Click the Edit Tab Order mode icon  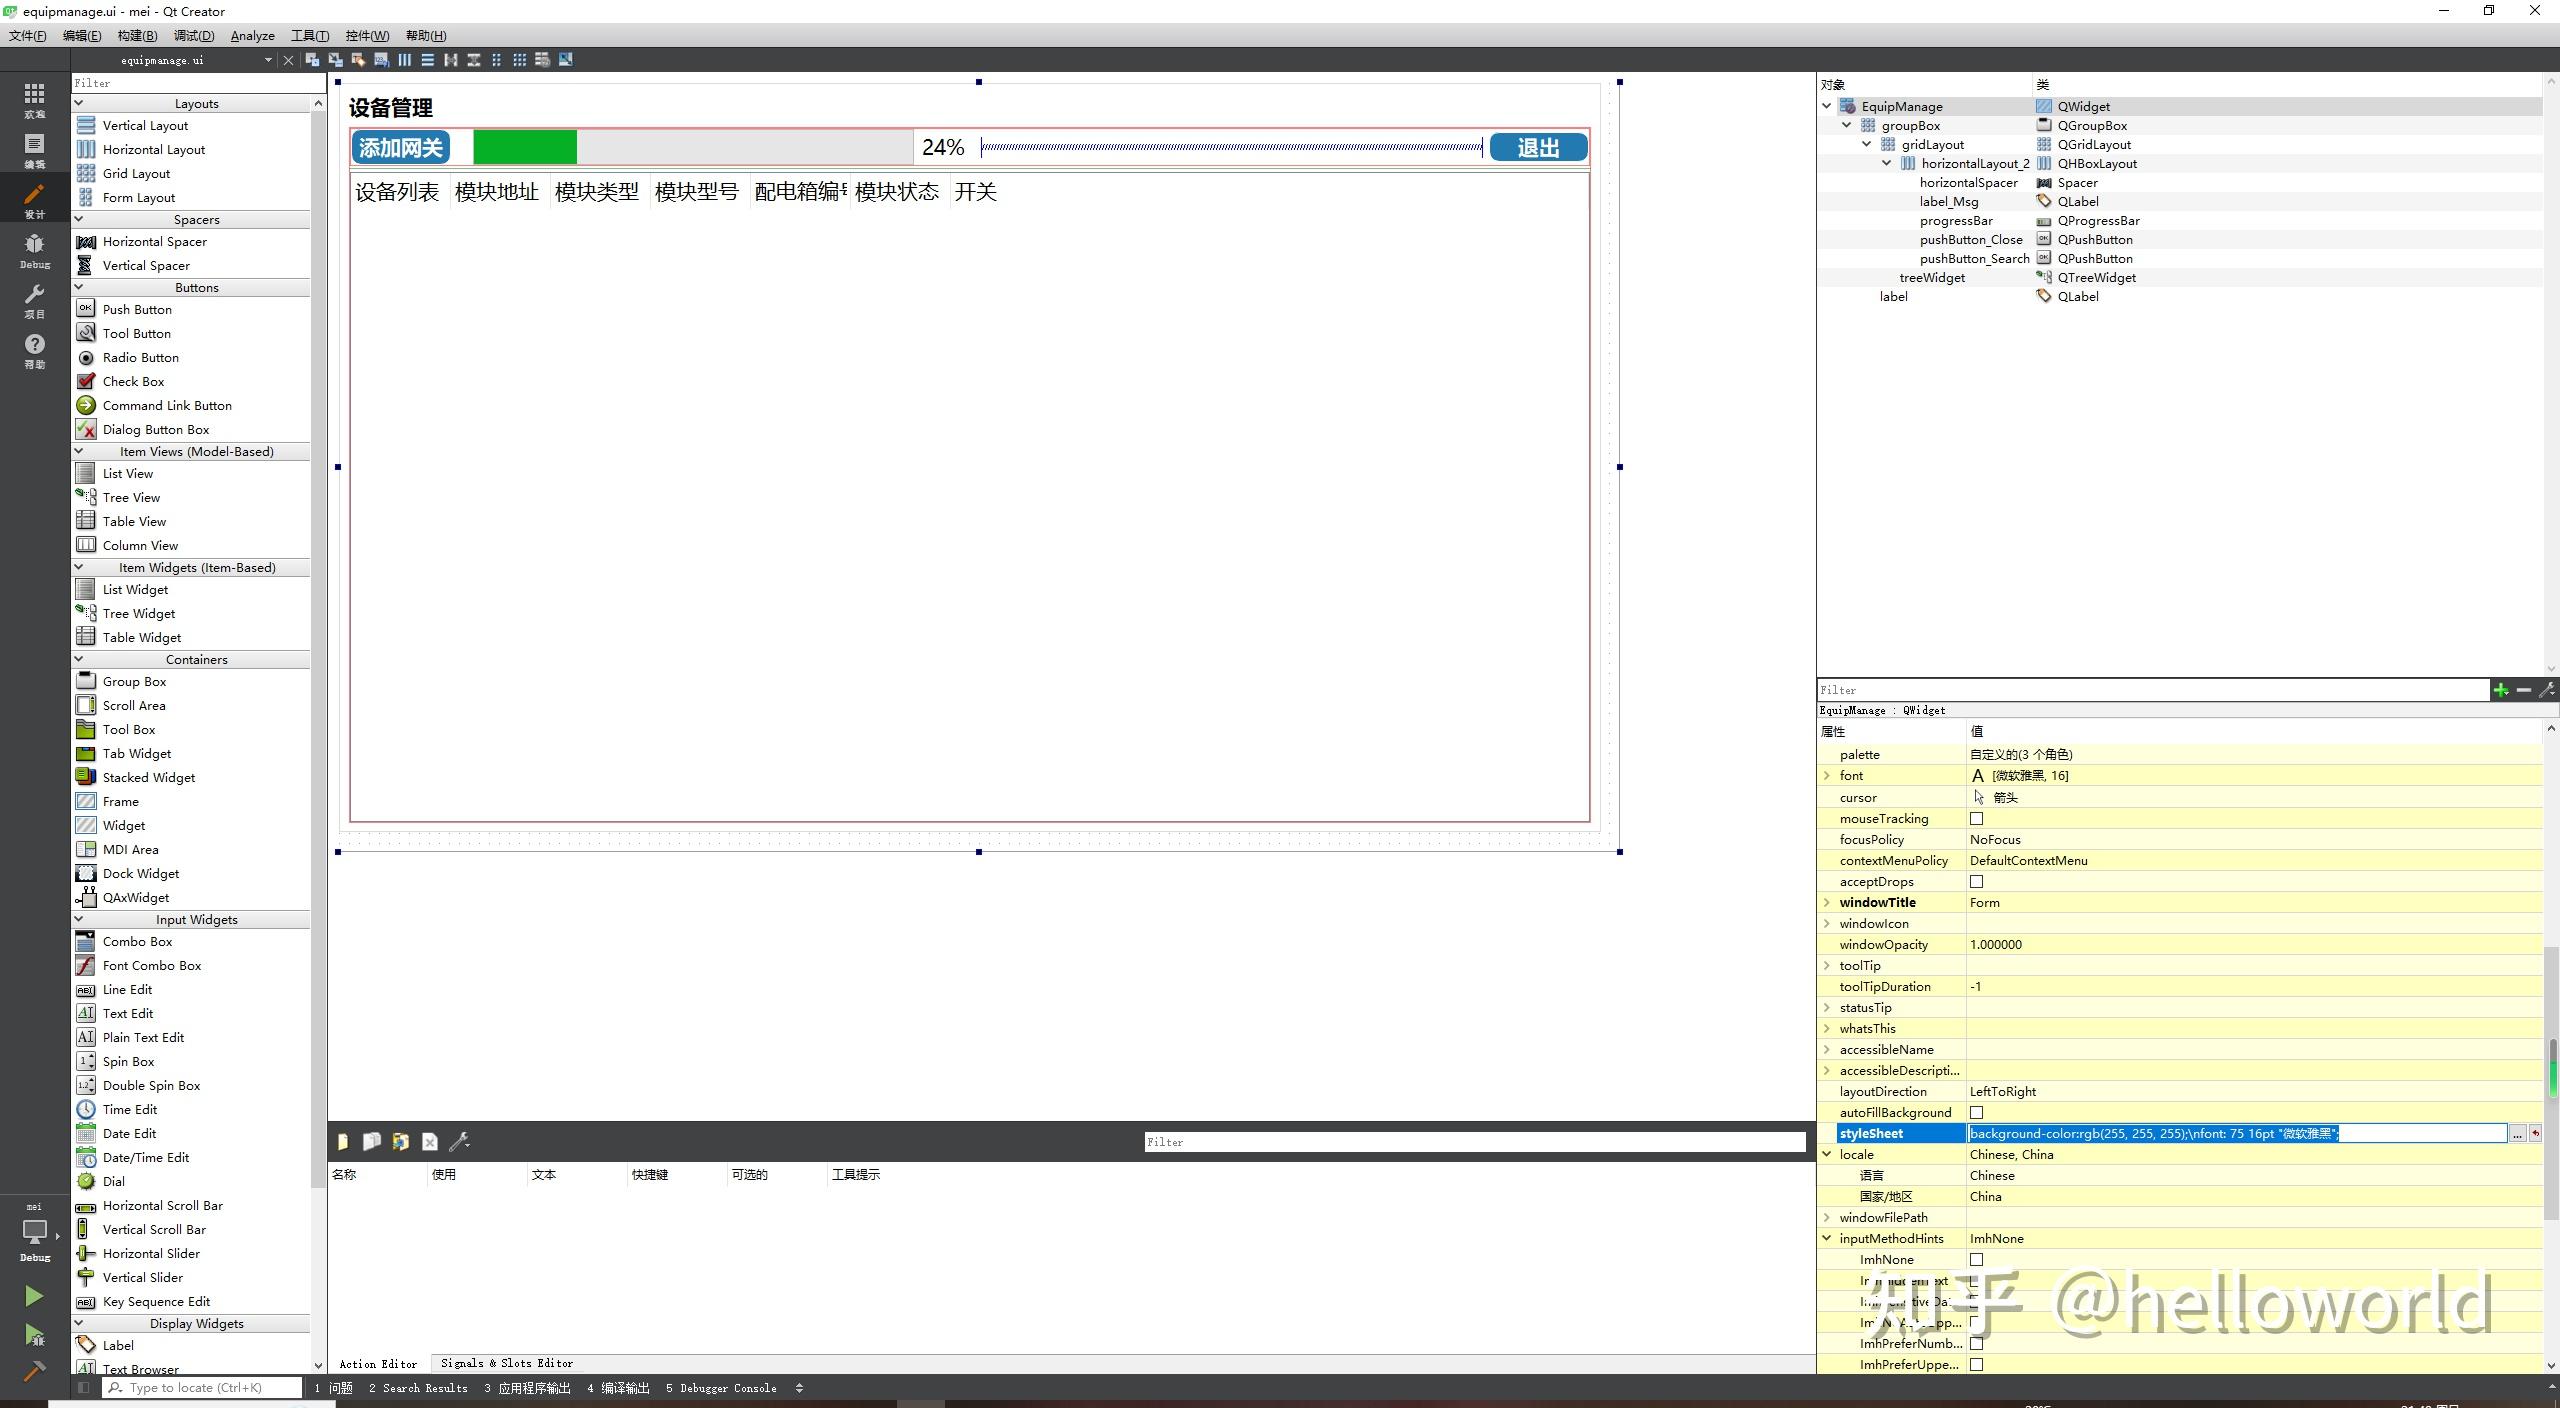click(381, 60)
